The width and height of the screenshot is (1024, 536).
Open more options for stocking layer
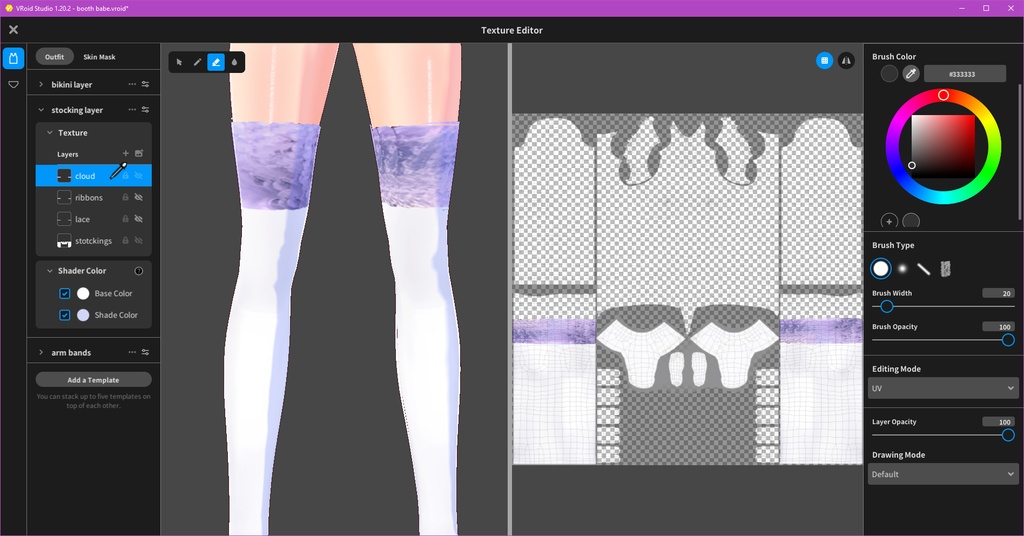tap(132, 110)
